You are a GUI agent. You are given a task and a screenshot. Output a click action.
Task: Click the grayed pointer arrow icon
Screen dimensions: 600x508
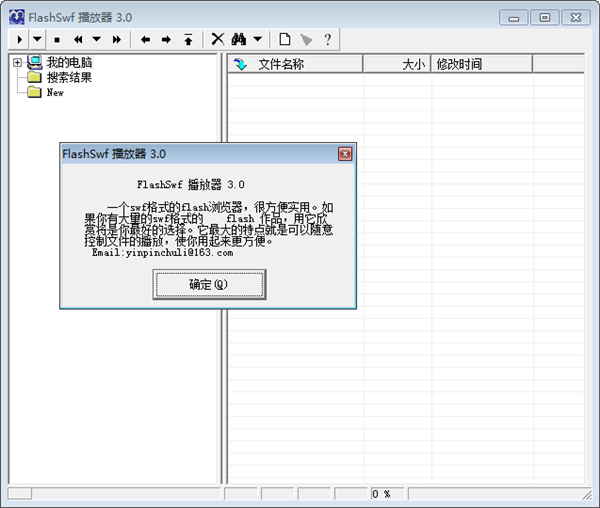306,39
